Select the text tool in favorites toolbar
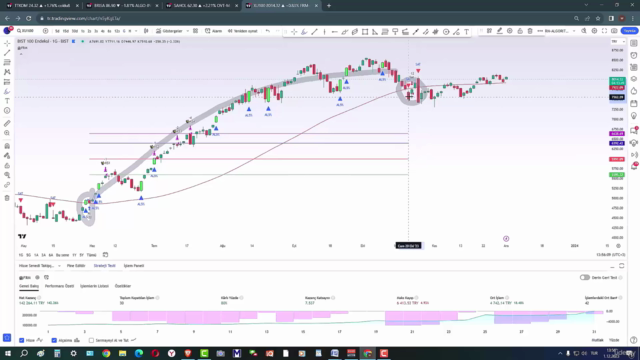Image resolution: width=640 pixels, height=360 pixels. point(466,32)
